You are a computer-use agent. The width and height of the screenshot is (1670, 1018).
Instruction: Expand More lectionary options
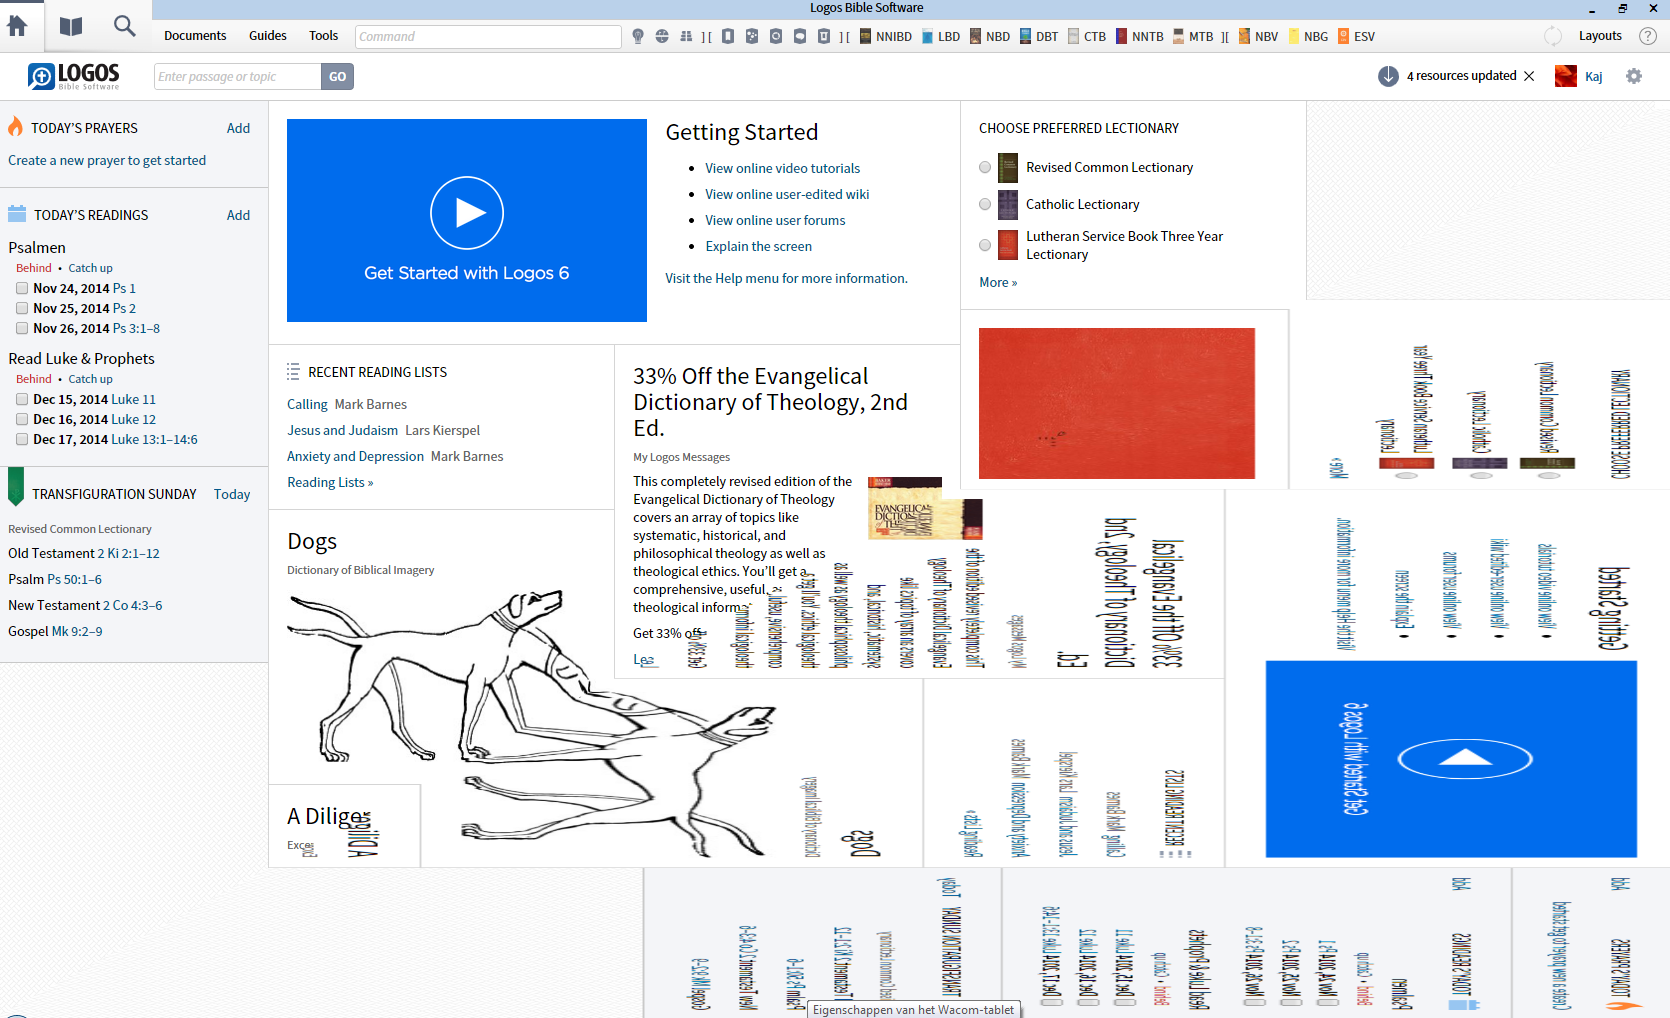(x=998, y=282)
